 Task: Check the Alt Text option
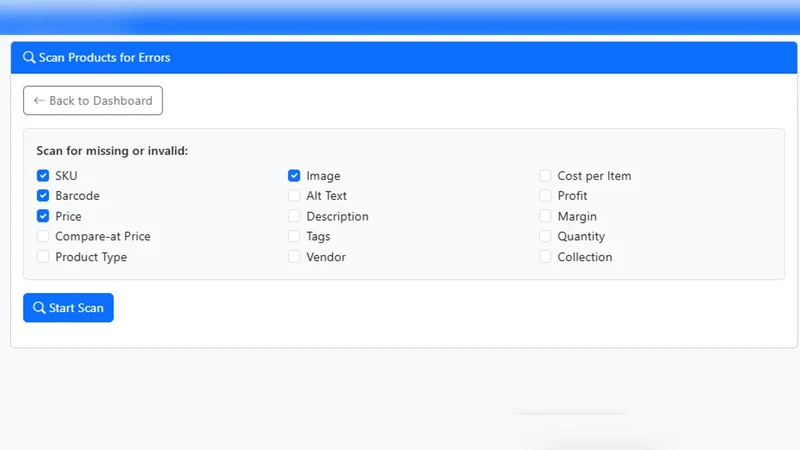pyautogui.click(x=294, y=195)
